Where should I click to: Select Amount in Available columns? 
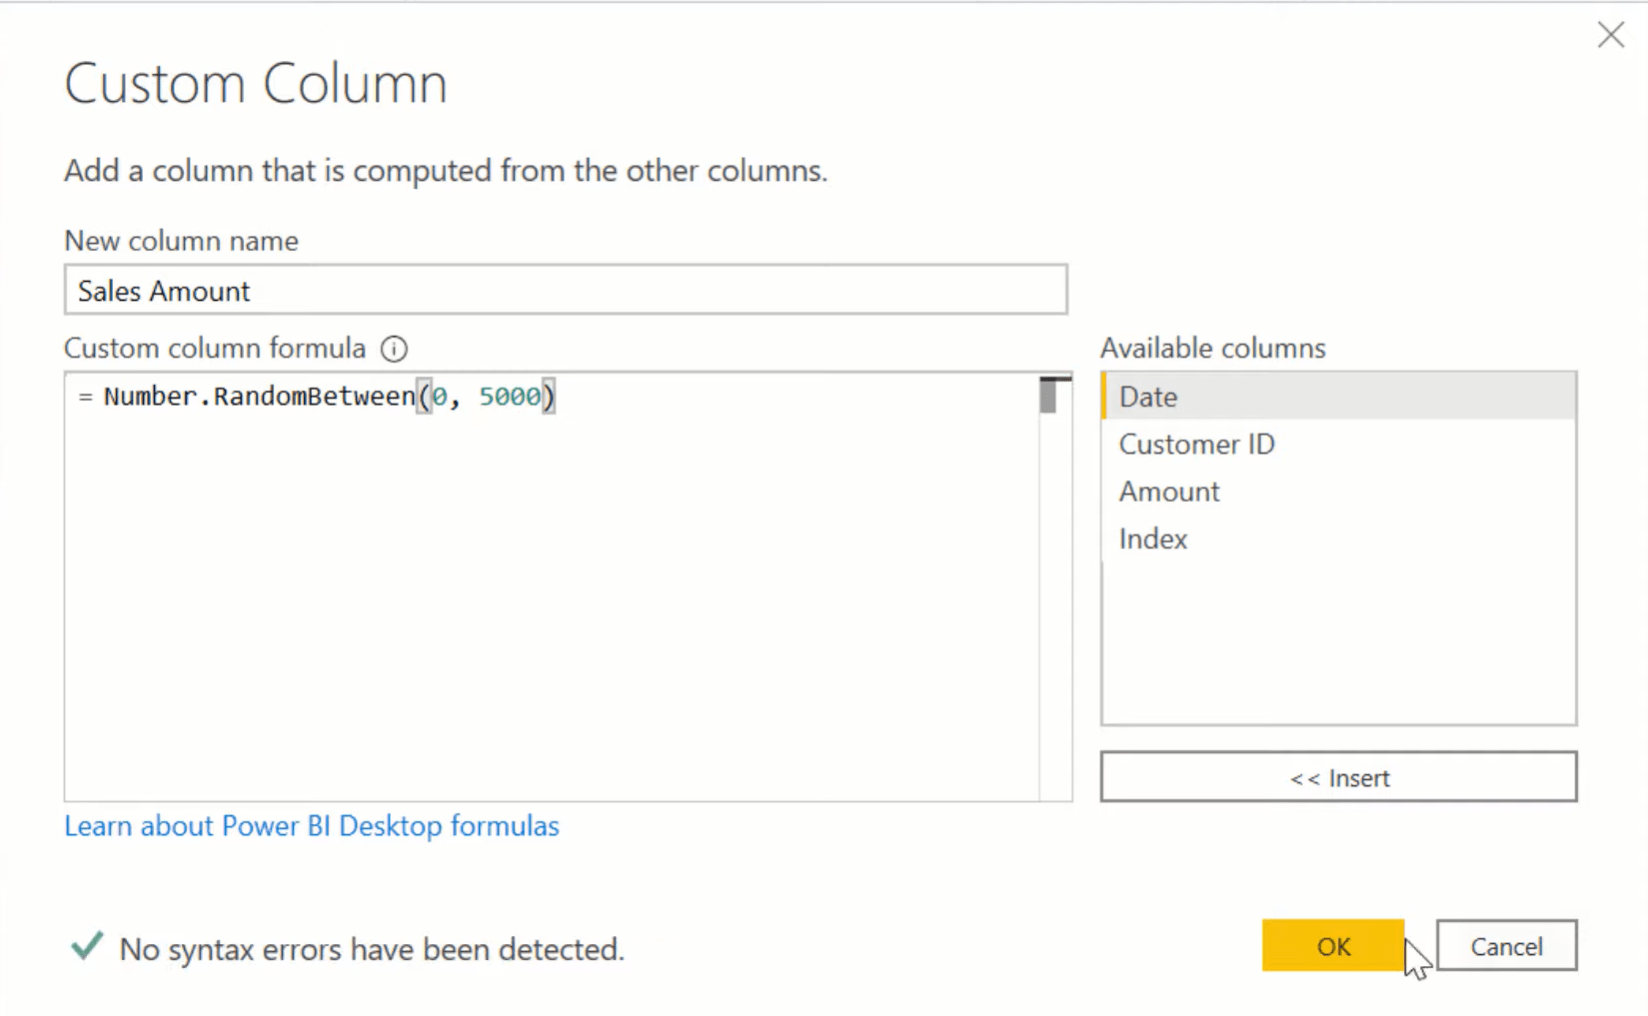point(1338,491)
